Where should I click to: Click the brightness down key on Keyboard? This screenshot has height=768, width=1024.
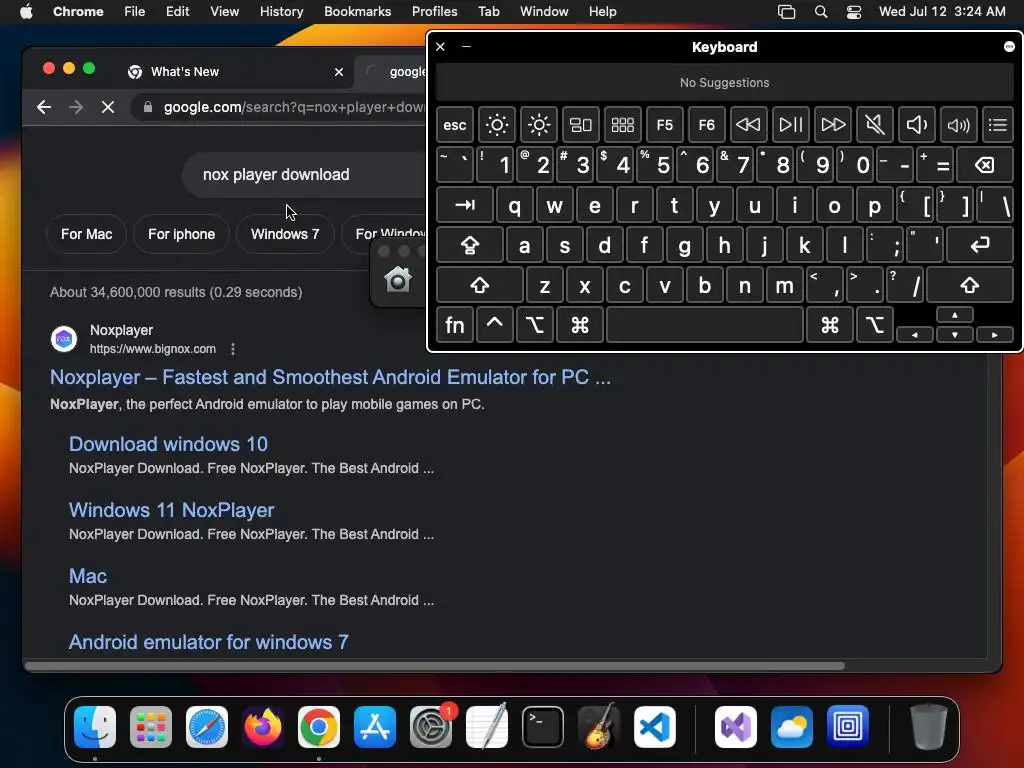coord(496,125)
